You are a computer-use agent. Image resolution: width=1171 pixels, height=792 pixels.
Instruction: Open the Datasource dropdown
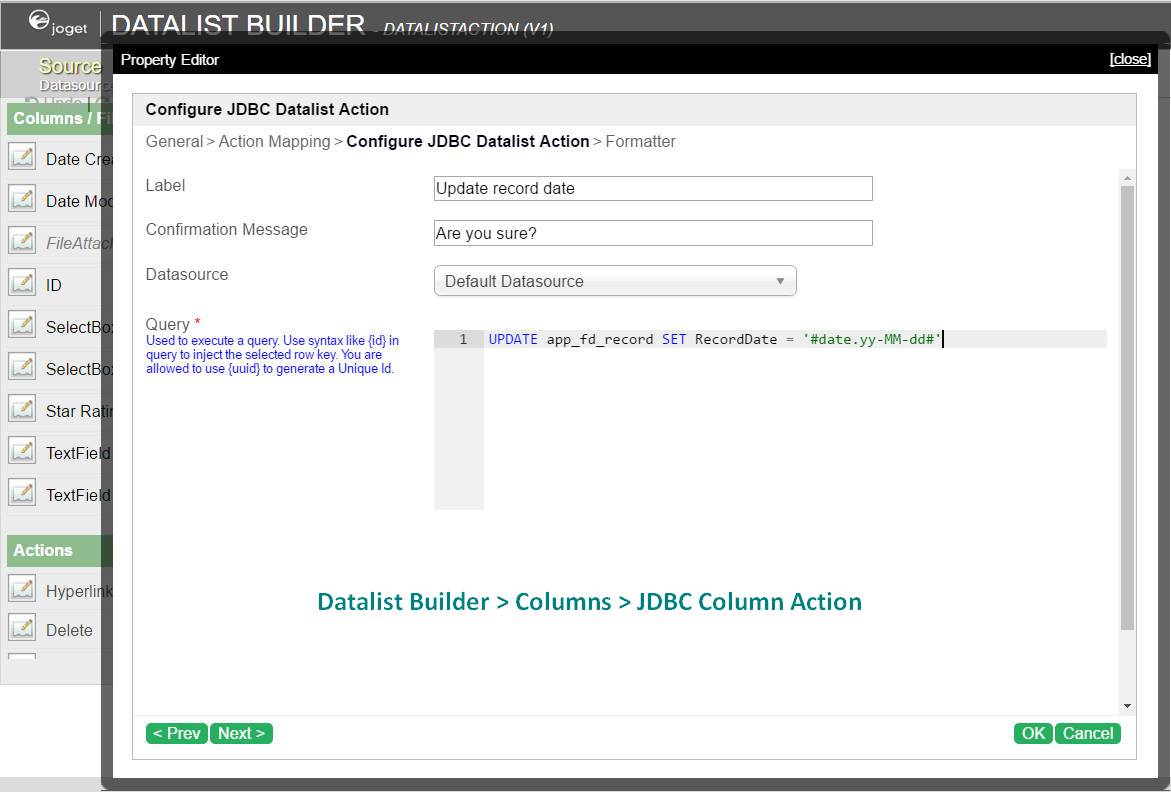(615, 281)
